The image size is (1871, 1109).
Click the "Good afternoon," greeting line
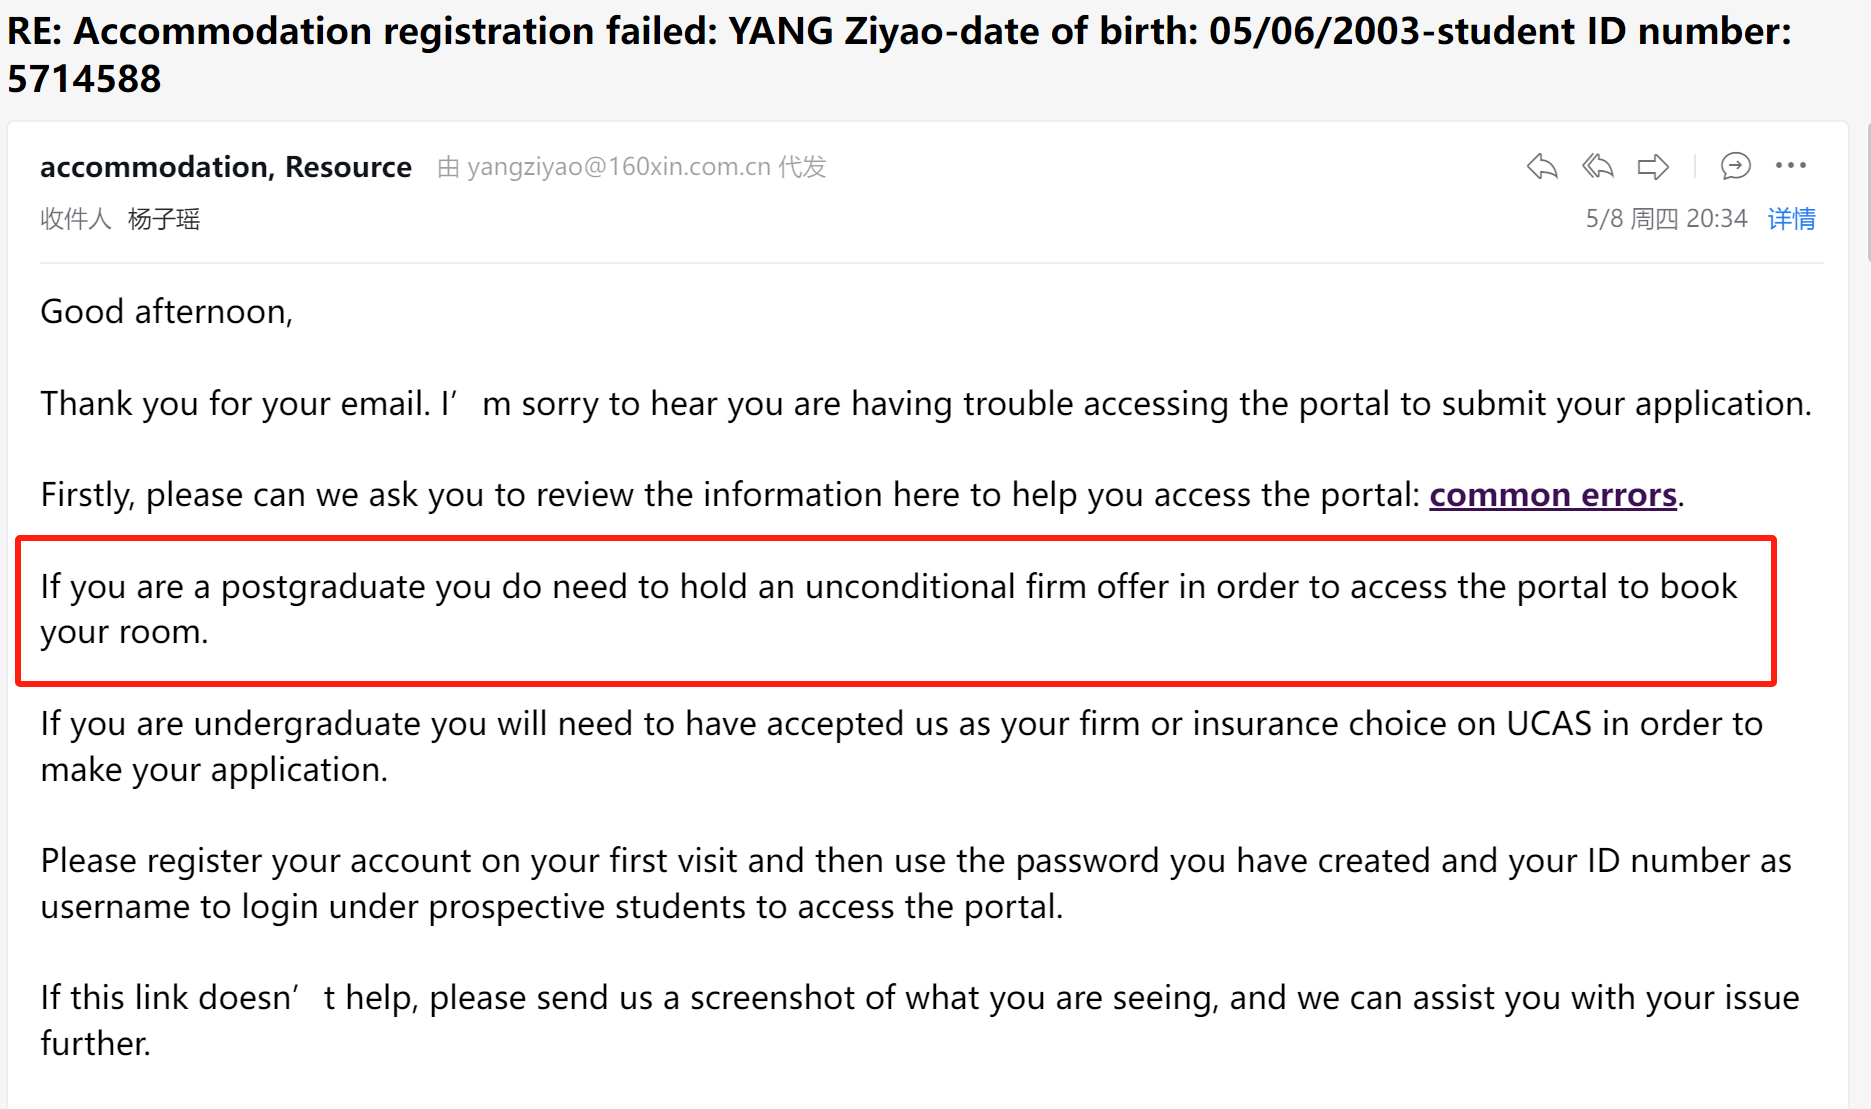[166, 312]
